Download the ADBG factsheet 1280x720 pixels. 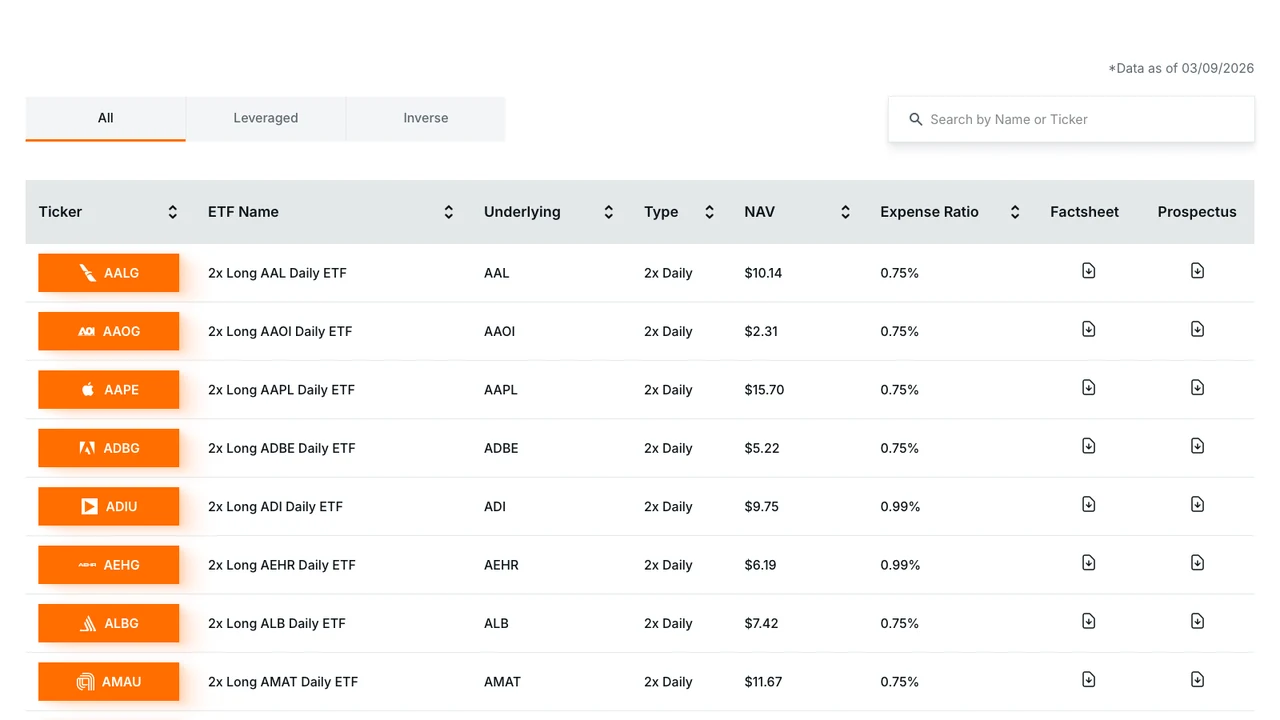tap(1088, 446)
